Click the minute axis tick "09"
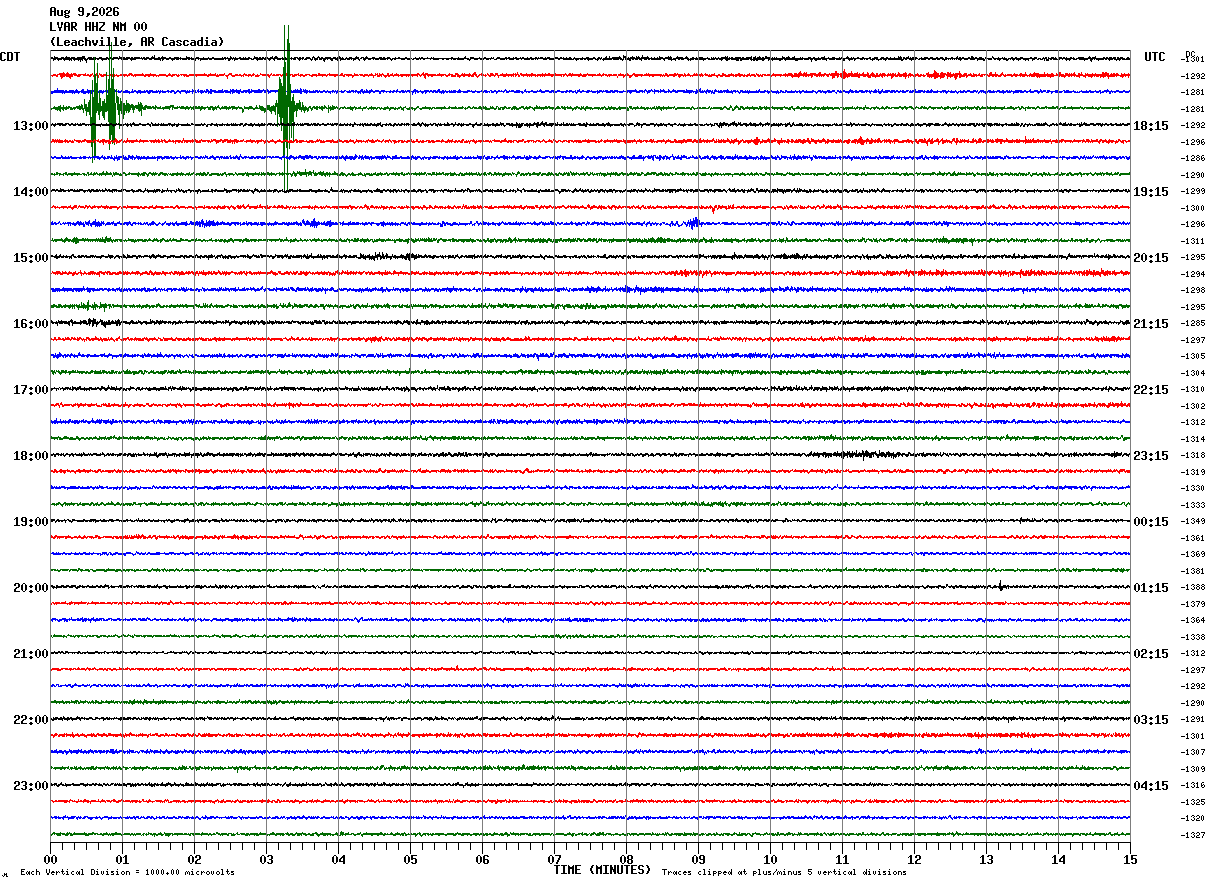 click(x=698, y=859)
